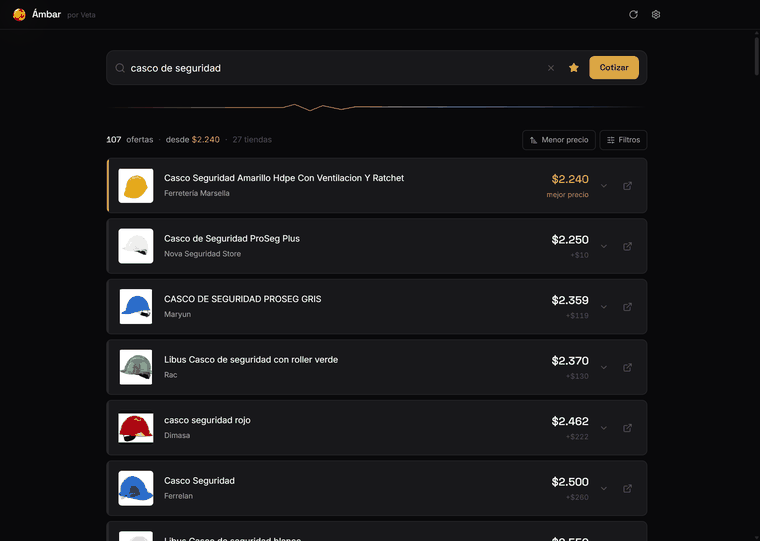This screenshot has height=541, width=760.
Task: Click the Maryun blue helmet thumbnail
Action: tap(136, 307)
